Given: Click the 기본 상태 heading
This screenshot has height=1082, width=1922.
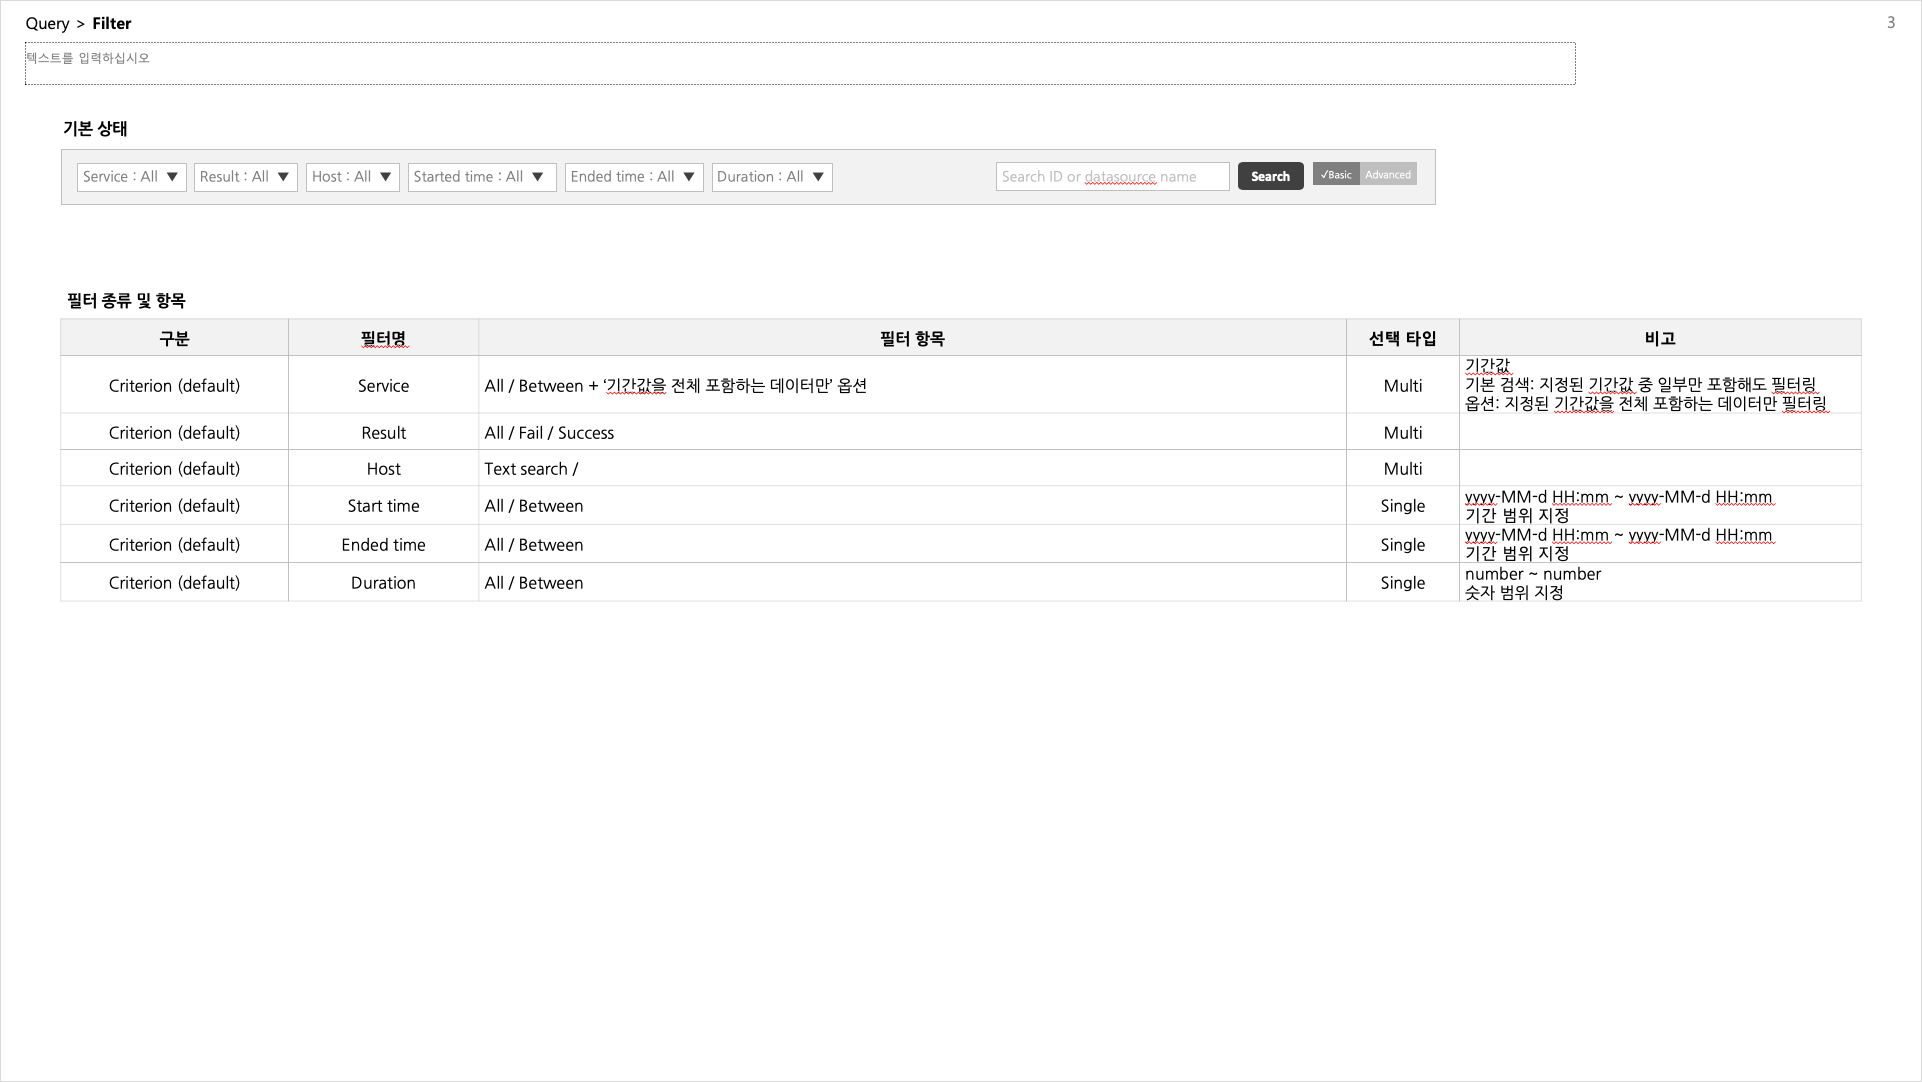Looking at the screenshot, I should [95, 128].
